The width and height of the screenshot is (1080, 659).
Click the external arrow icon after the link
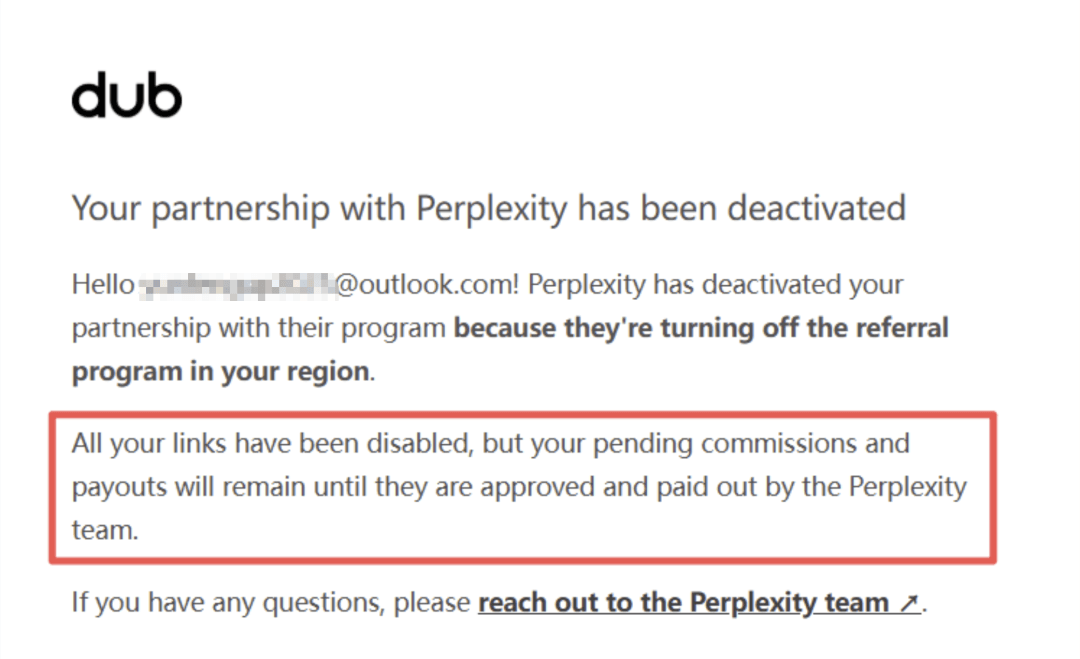point(908,603)
